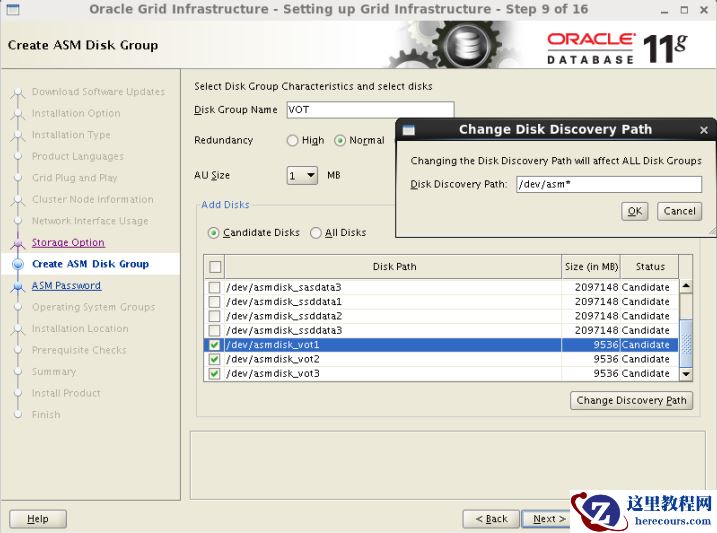Select High redundancy radio button
Screen dimensions: 717x533
pyautogui.click(x=293, y=141)
